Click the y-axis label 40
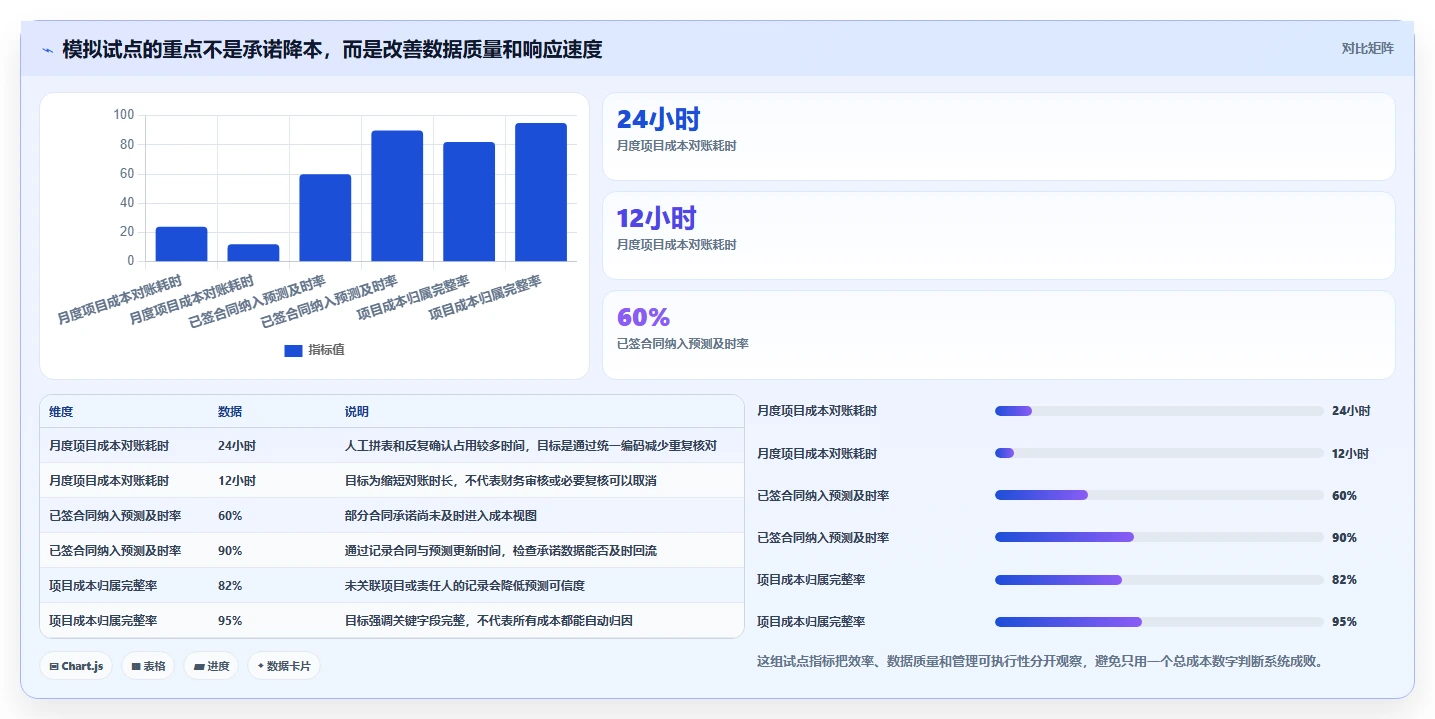 (x=127, y=203)
